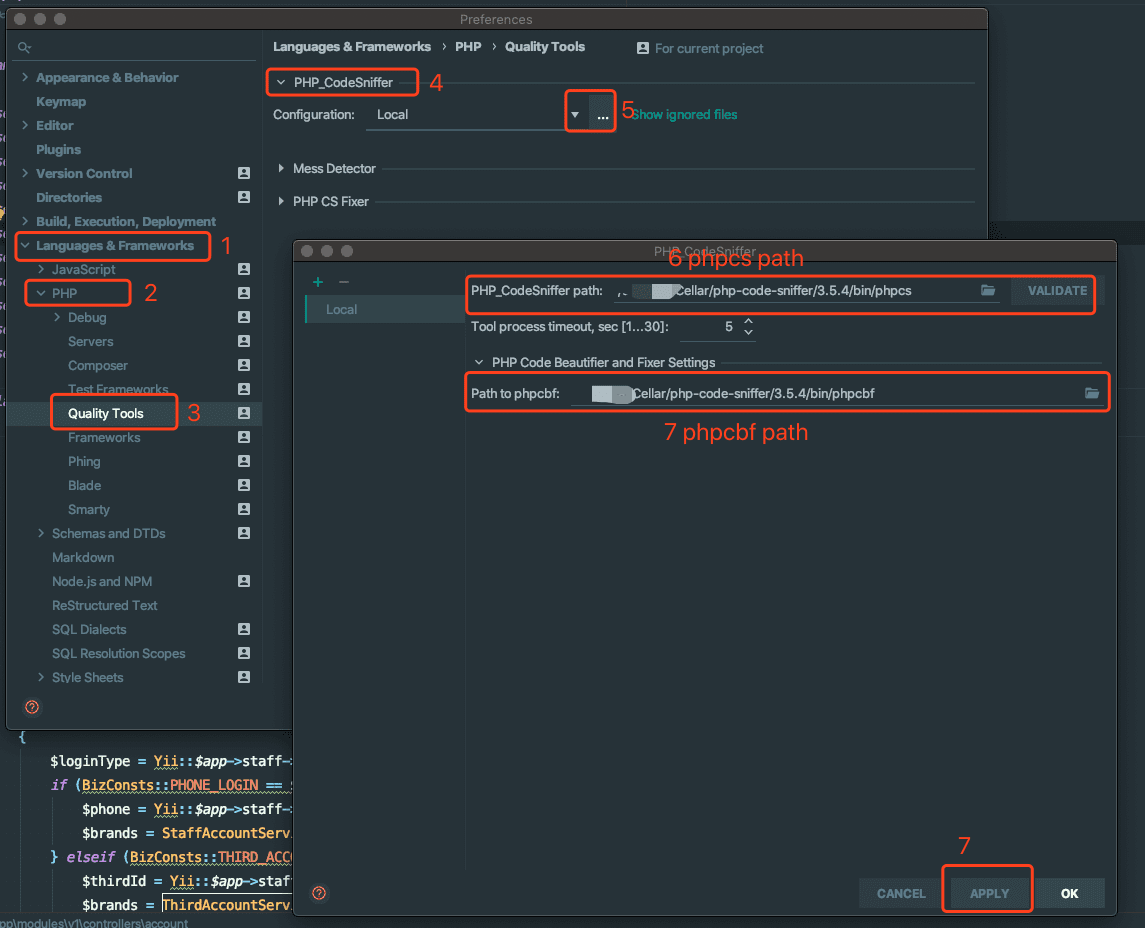Click project icon next to Servers
Screen dimensions: 1145x928
(x=244, y=341)
